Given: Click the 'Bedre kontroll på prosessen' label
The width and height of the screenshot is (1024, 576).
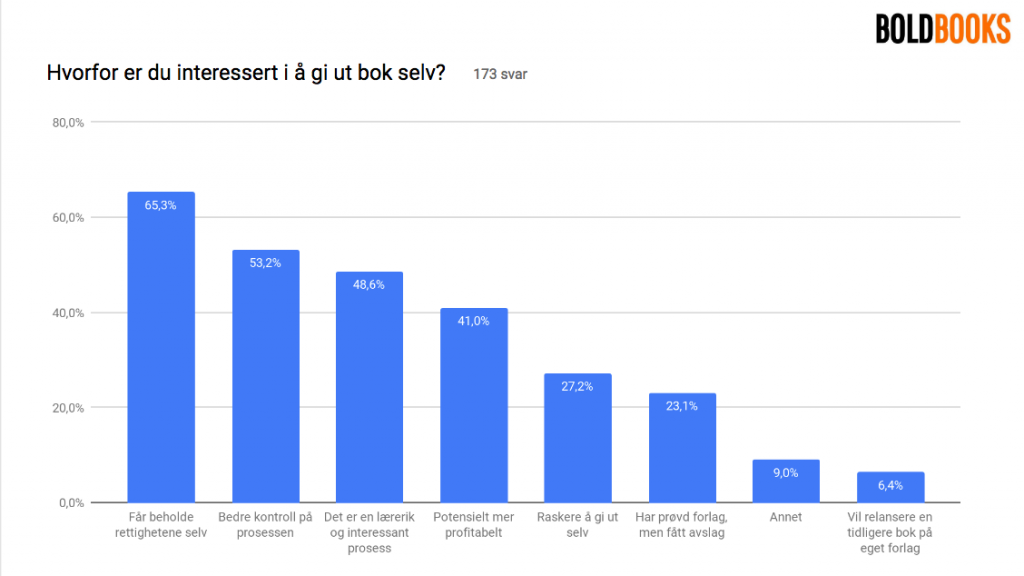Looking at the screenshot, I should [x=265, y=525].
